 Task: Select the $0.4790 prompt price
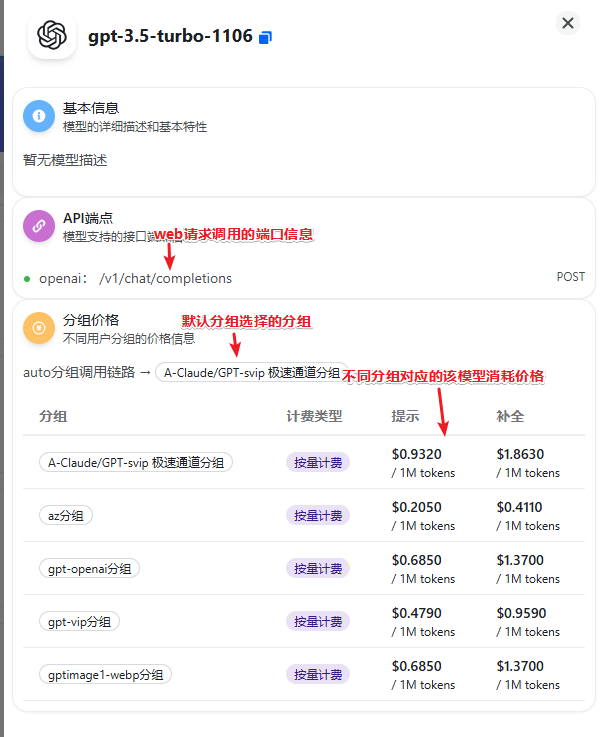pyautogui.click(x=416, y=613)
